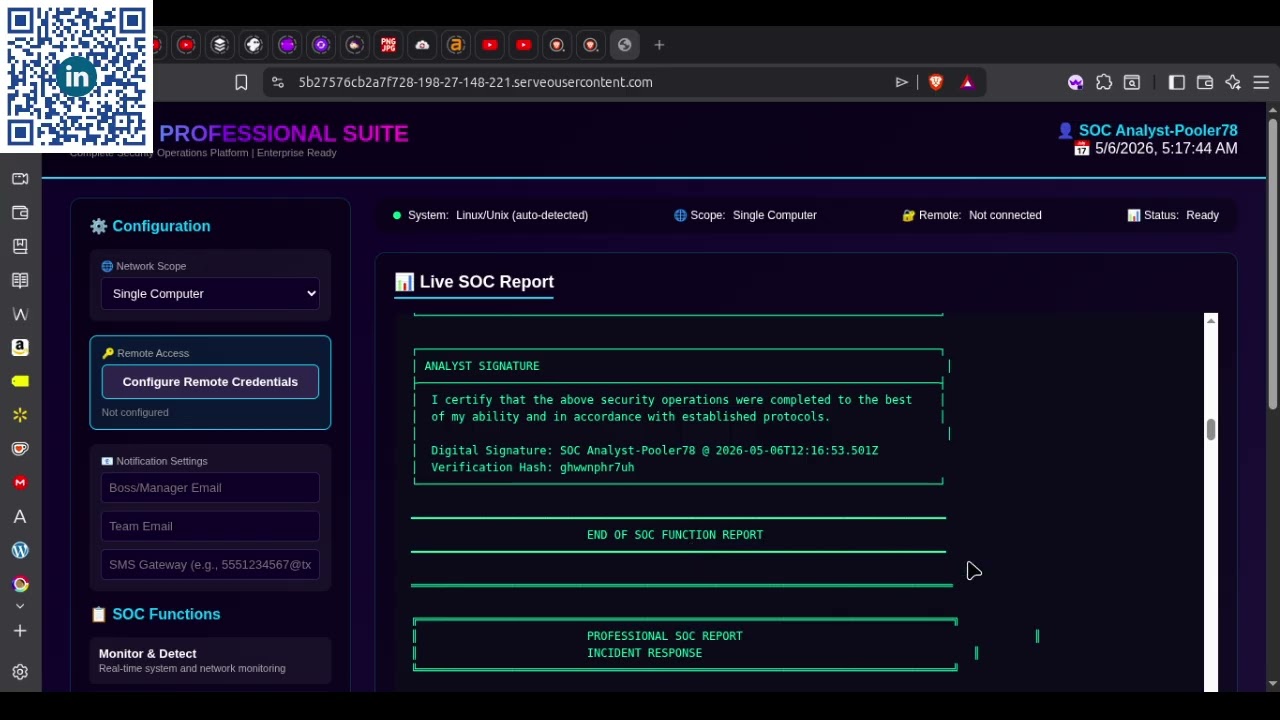Click the 'INCIDENT RESPONSE' report title

pyautogui.click(x=644, y=653)
